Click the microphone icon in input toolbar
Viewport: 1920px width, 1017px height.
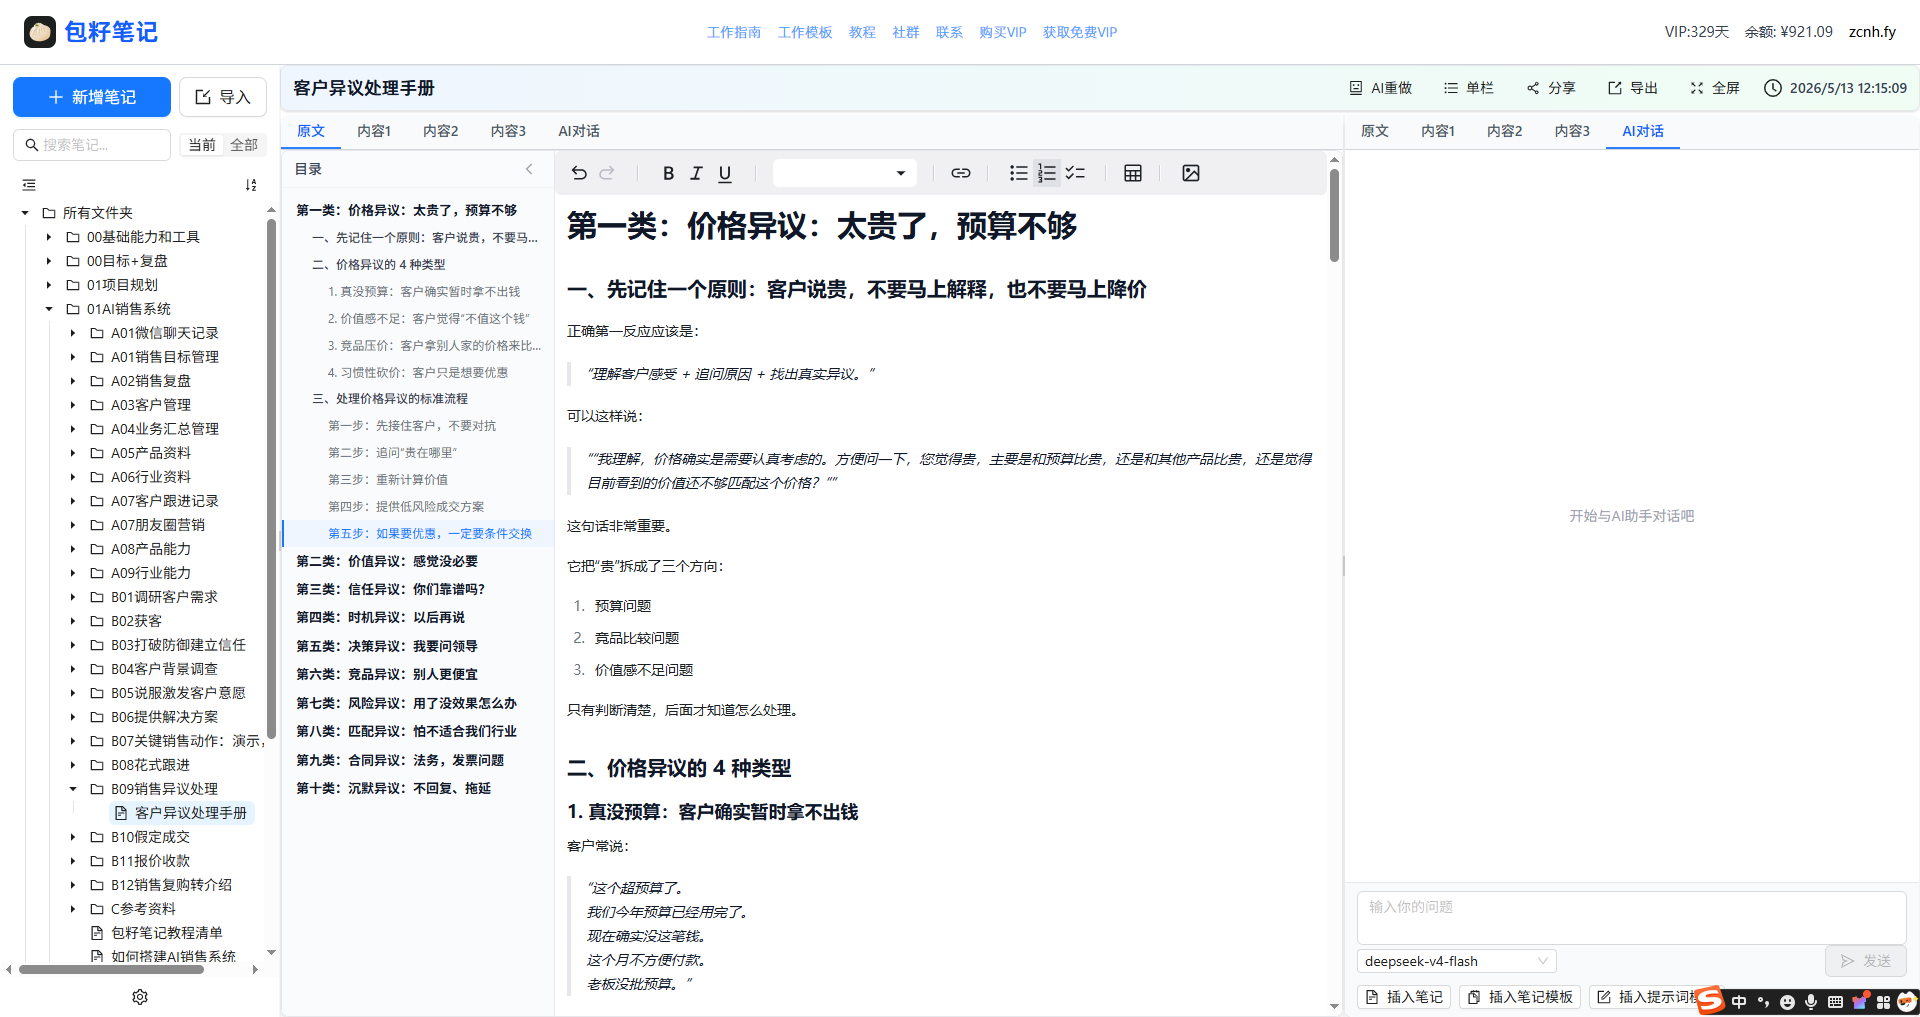(x=1811, y=1002)
